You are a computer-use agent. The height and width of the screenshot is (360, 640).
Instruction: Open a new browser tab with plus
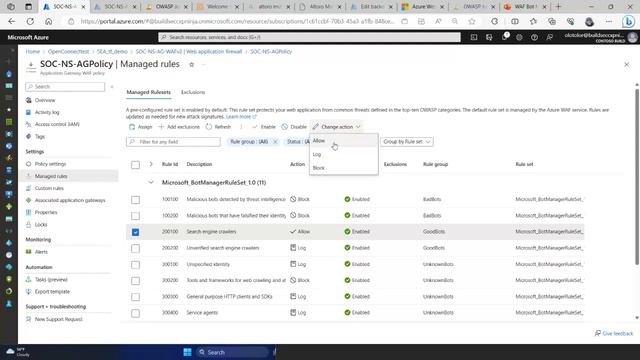pos(558,7)
